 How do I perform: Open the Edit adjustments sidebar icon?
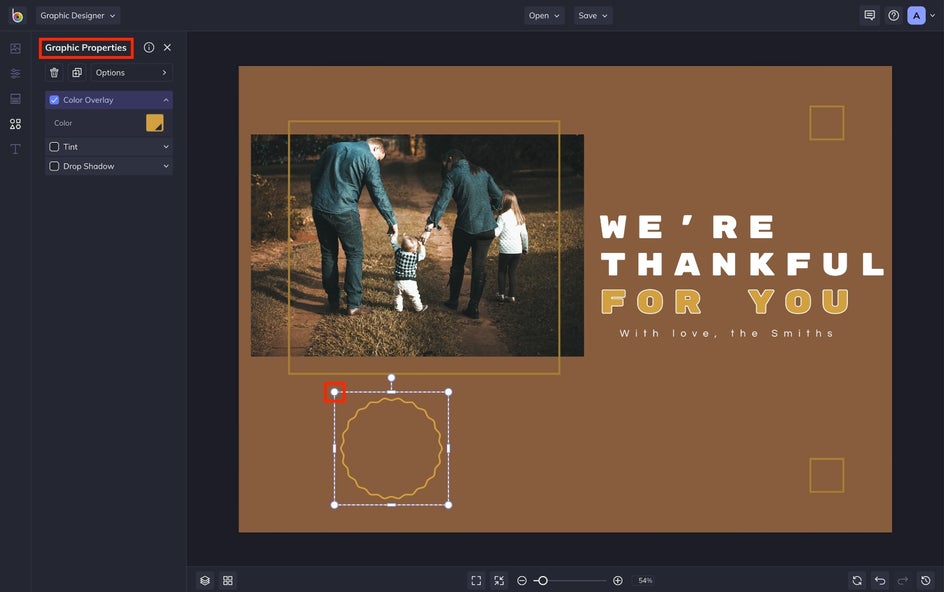(x=16, y=73)
